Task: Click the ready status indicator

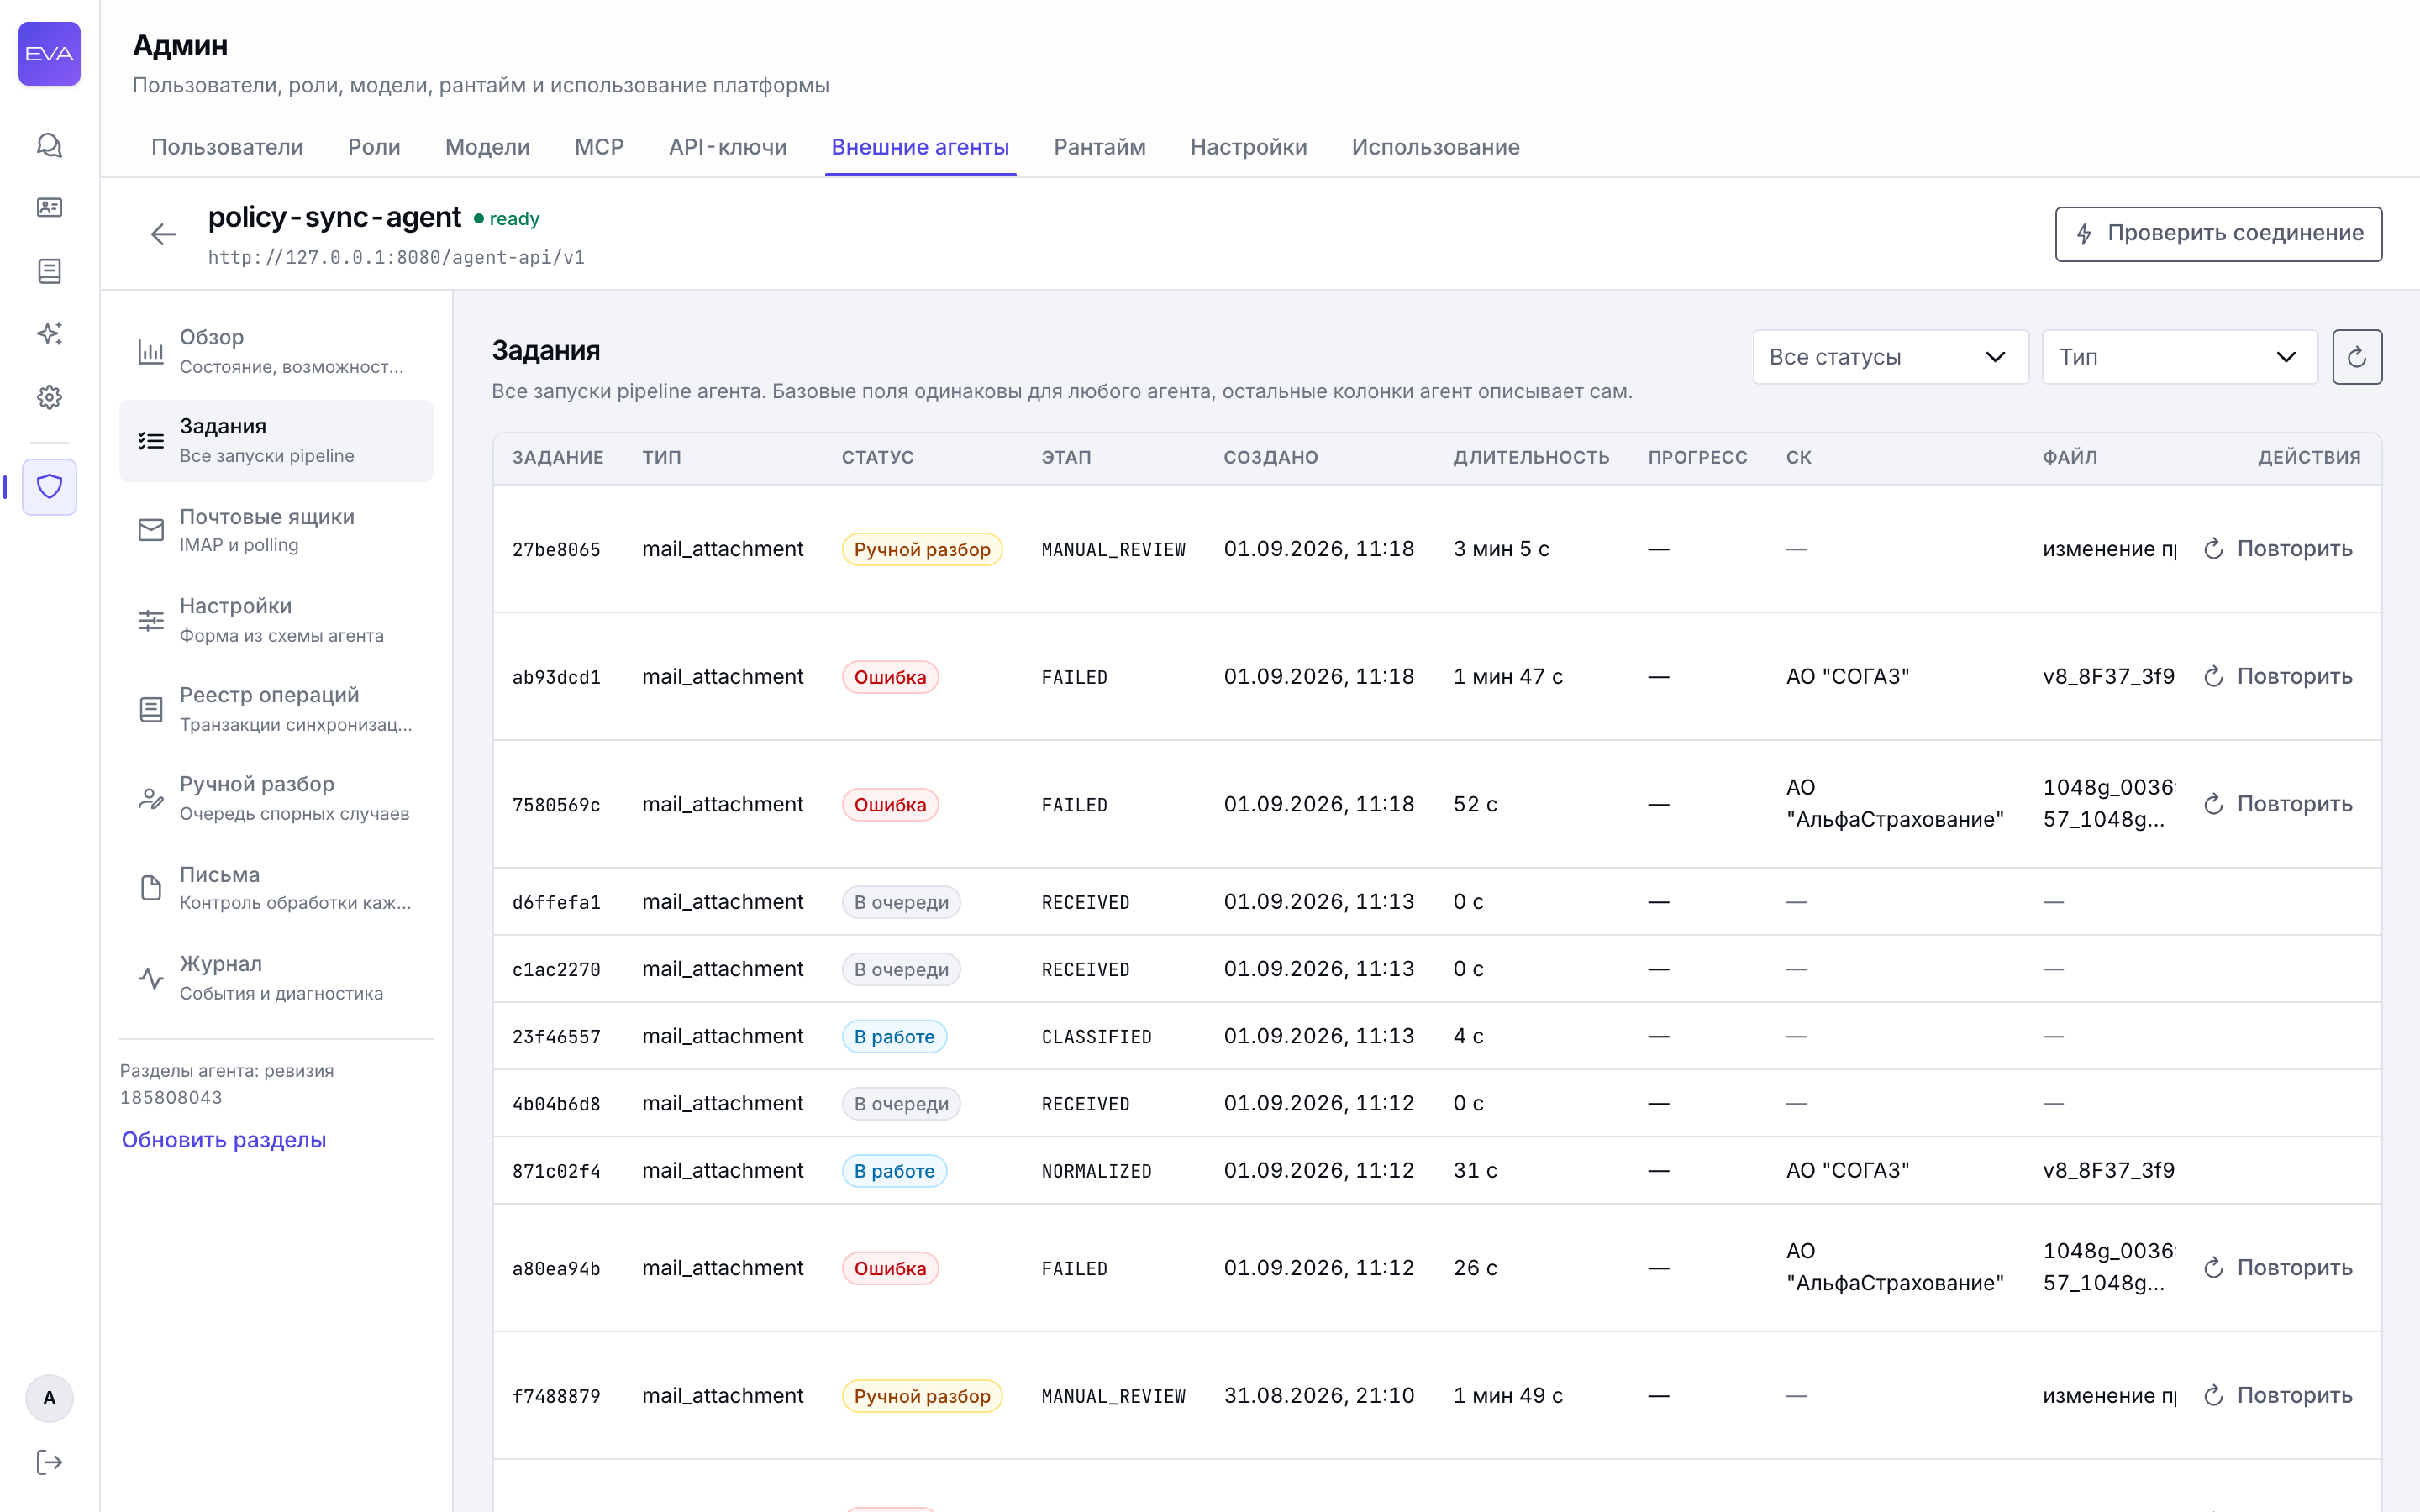Action: (x=506, y=218)
